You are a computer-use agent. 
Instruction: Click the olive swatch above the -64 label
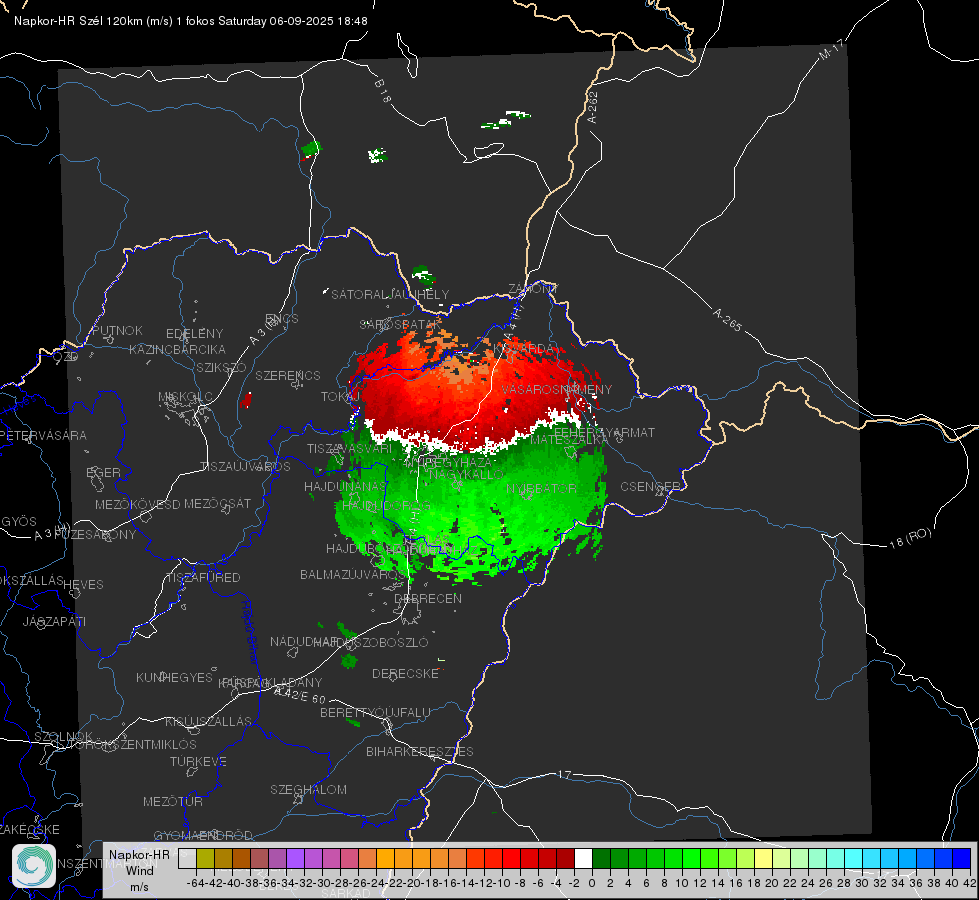tap(205, 858)
